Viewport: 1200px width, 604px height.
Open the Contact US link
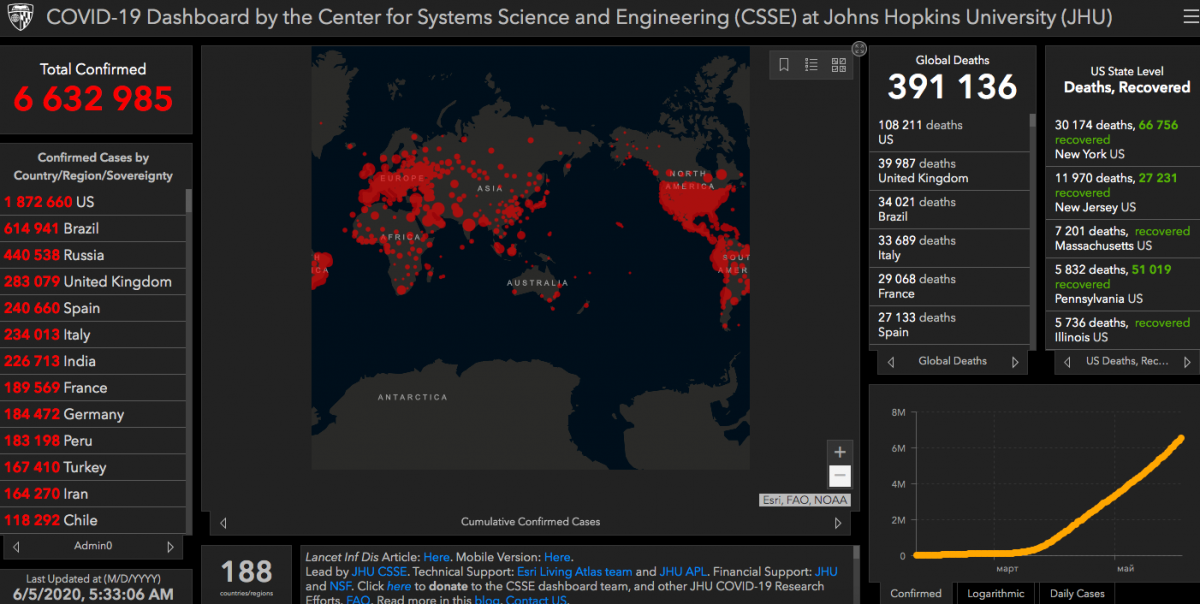pyautogui.click(x=535, y=600)
